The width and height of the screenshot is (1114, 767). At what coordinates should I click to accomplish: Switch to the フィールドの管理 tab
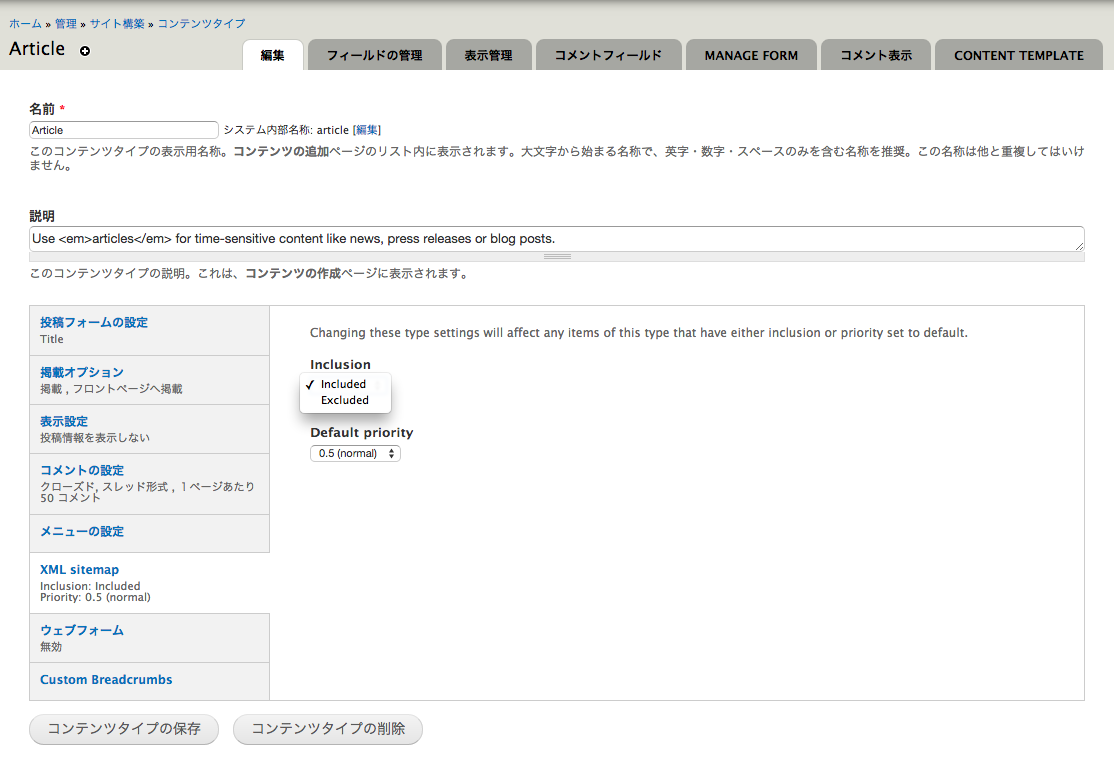click(x=374, y=55)
